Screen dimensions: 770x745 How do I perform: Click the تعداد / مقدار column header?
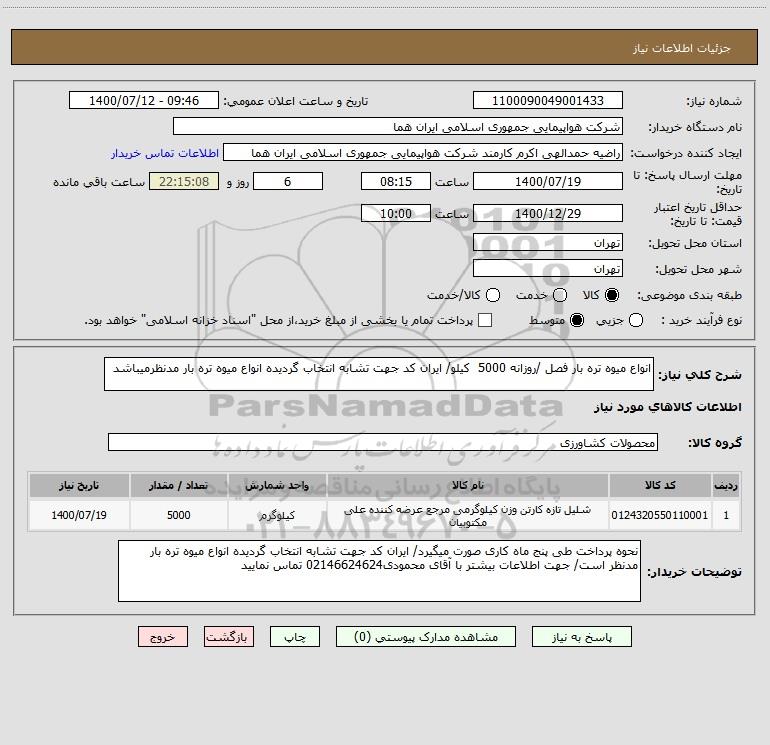(179, 486)
